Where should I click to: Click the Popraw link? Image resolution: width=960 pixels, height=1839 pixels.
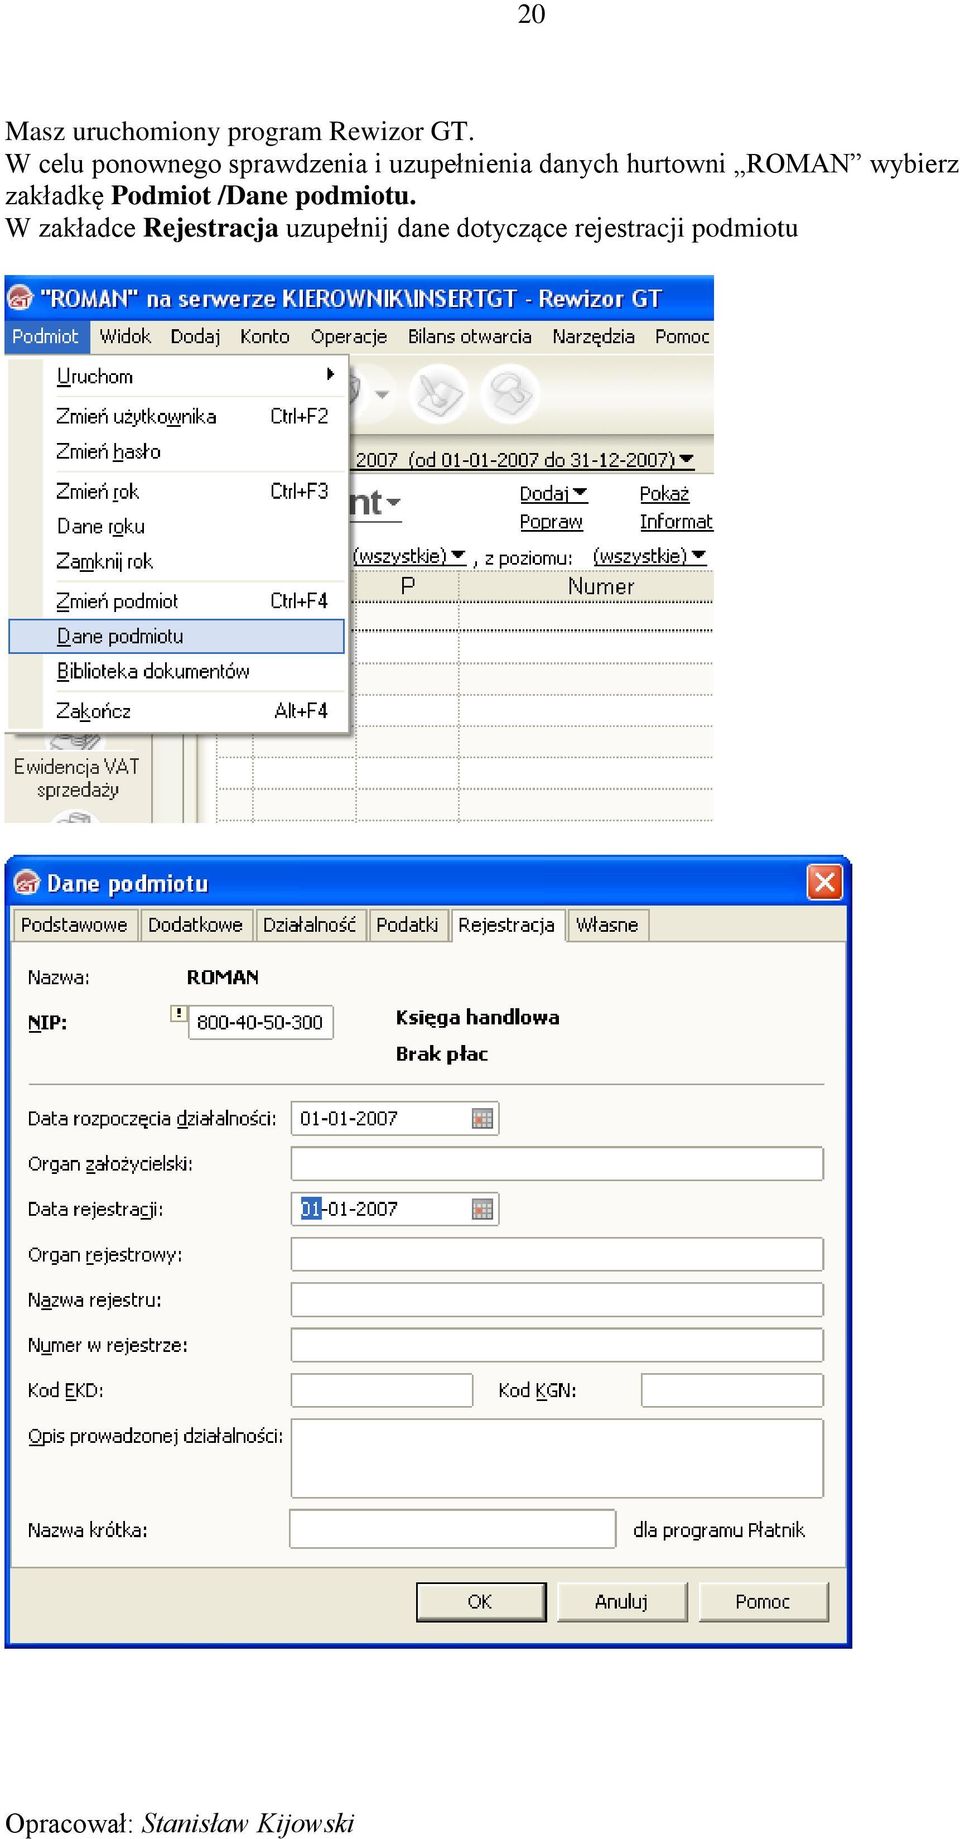551,522
